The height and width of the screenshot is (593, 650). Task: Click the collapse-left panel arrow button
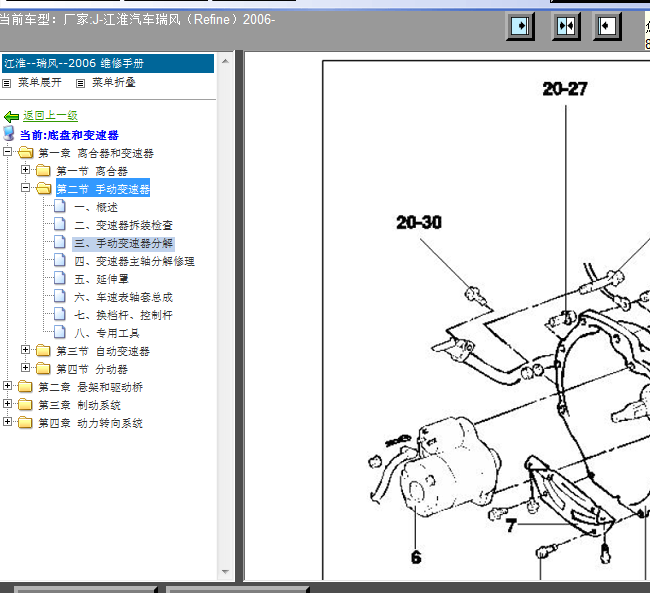click(x=607, y=26)
